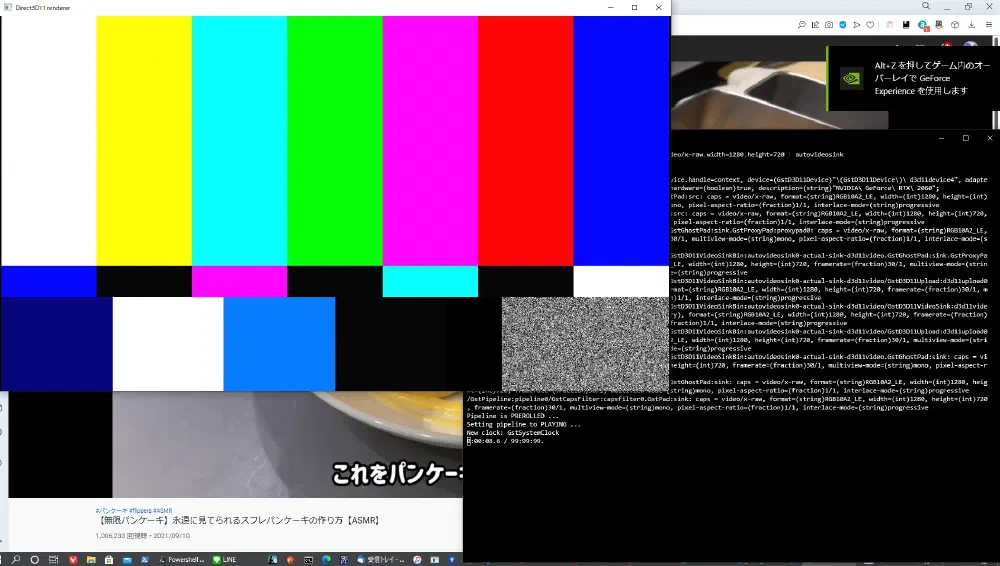
Task: Open the downloads arrow icon in browser toolbar
Action: 971,24
